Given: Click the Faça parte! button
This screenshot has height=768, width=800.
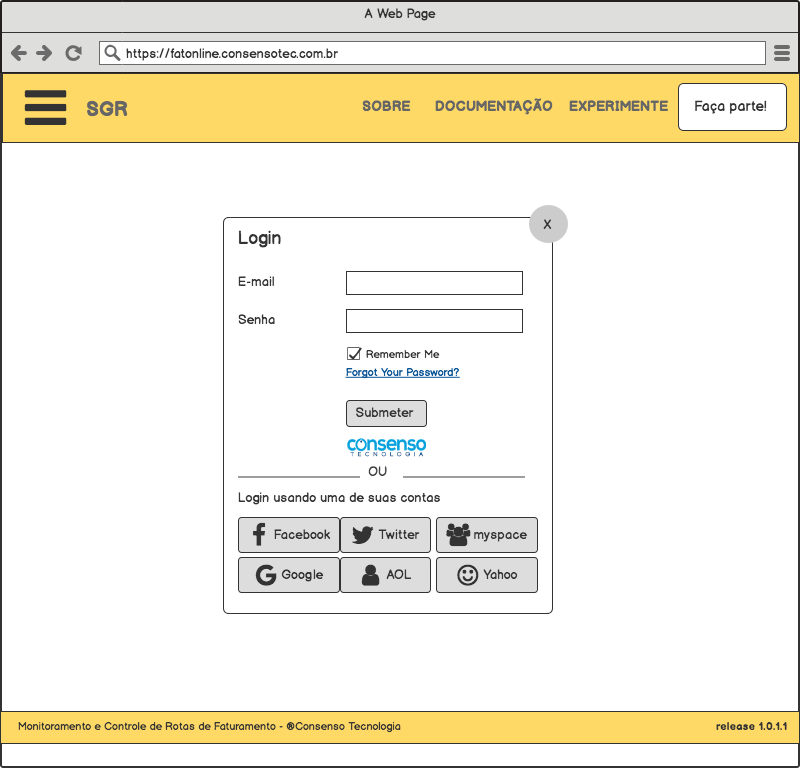Looking at the screenshot, I should click(x=732, y=106).
